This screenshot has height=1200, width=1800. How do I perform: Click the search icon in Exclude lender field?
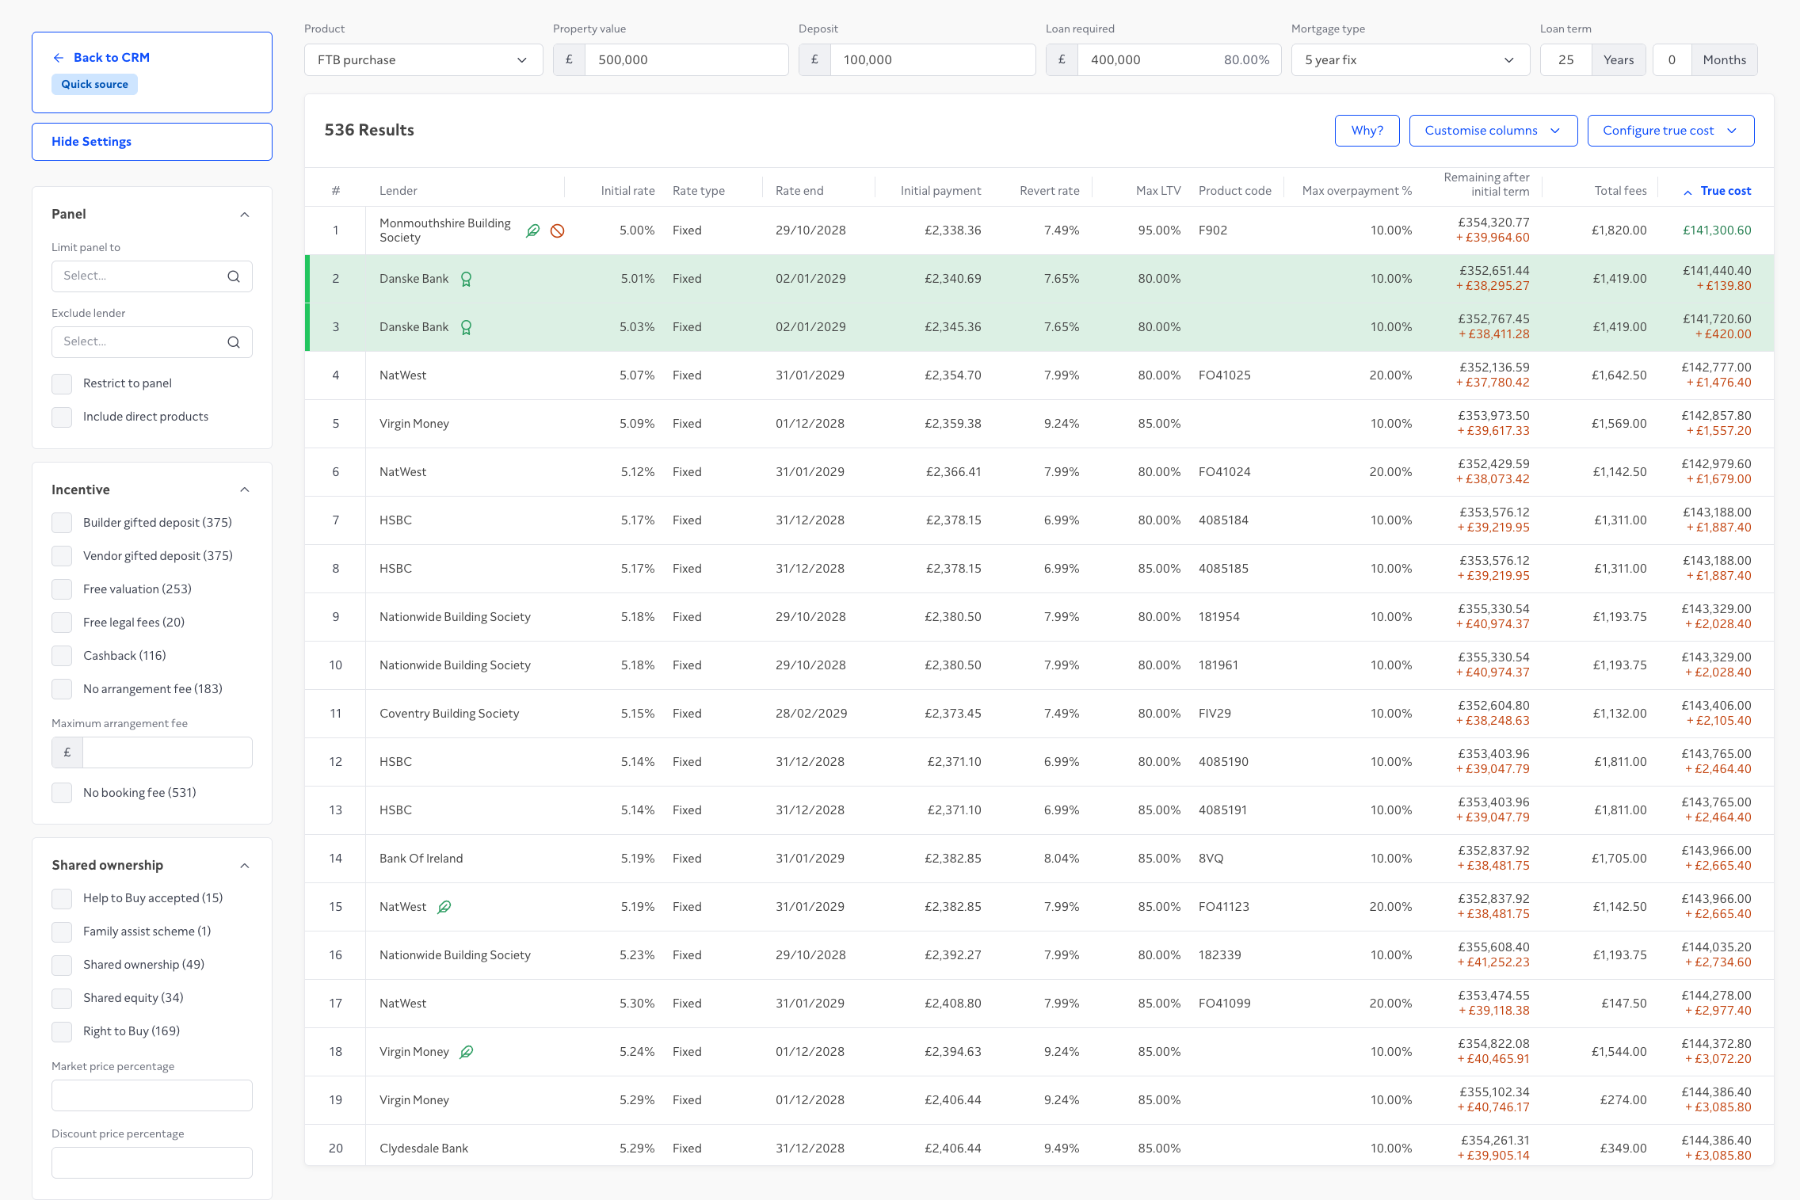pos(234,342)
